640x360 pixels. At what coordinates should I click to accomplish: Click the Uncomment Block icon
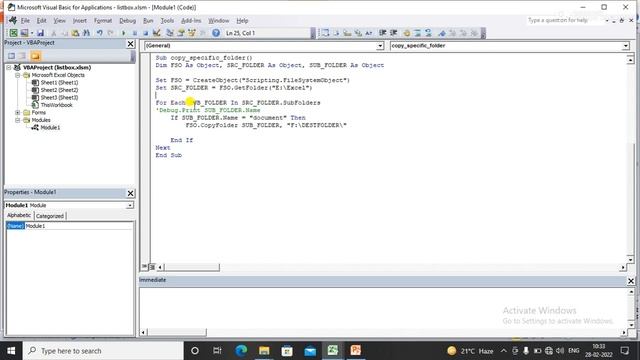429,33
